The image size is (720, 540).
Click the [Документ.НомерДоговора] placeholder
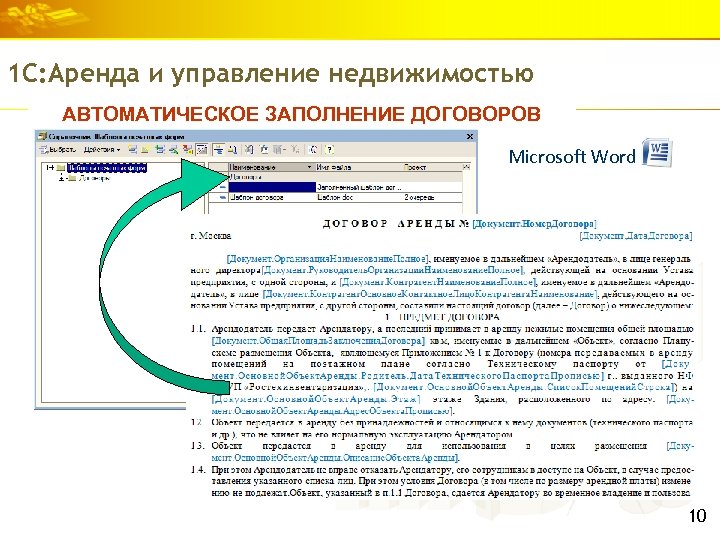(534, 224)
